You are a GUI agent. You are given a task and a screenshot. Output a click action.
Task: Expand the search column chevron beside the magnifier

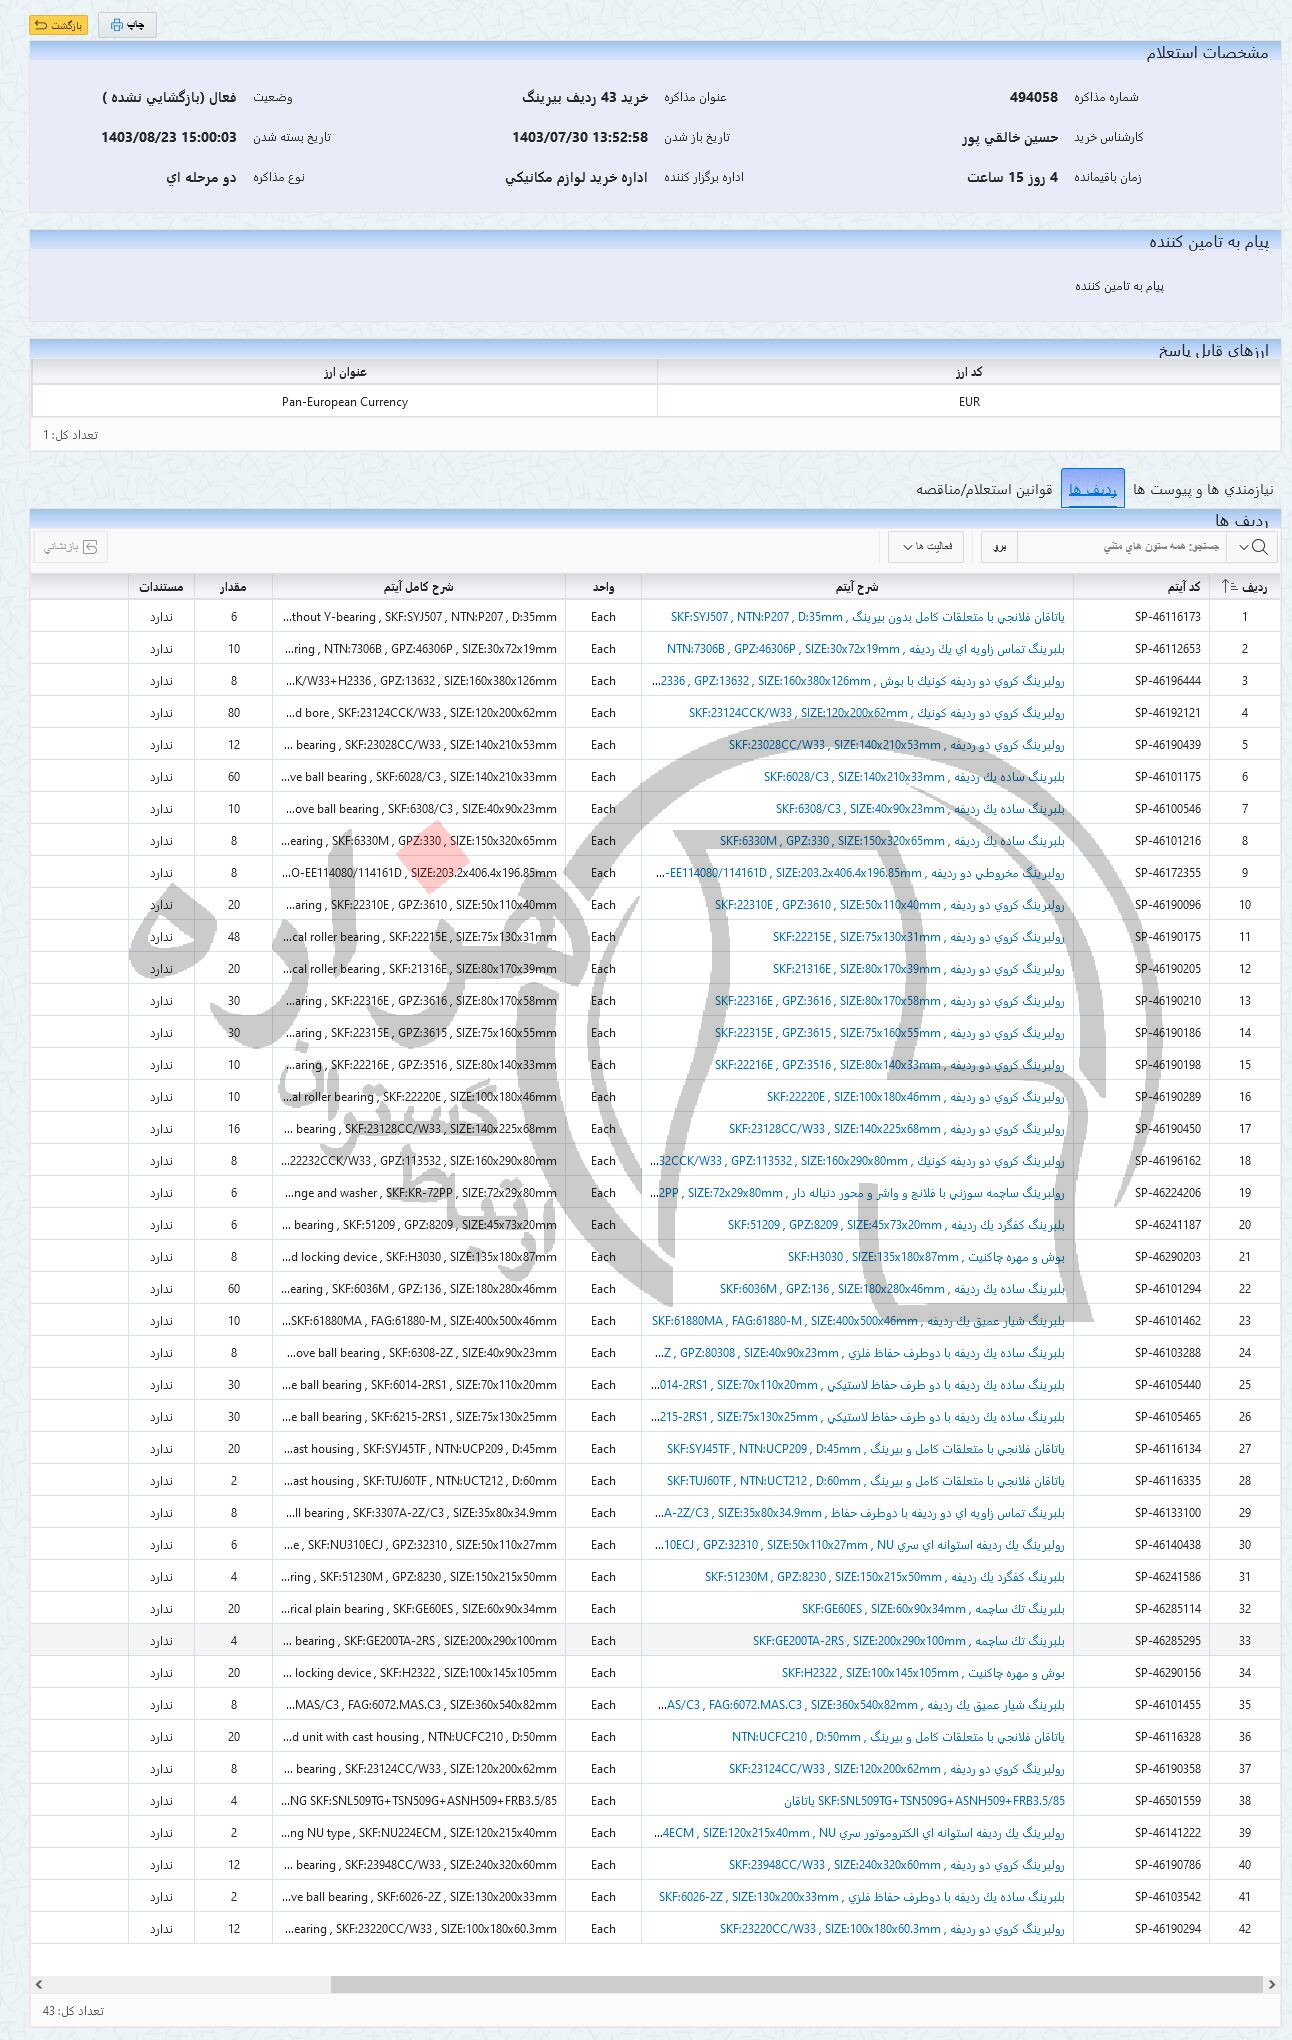point(1243,547)
